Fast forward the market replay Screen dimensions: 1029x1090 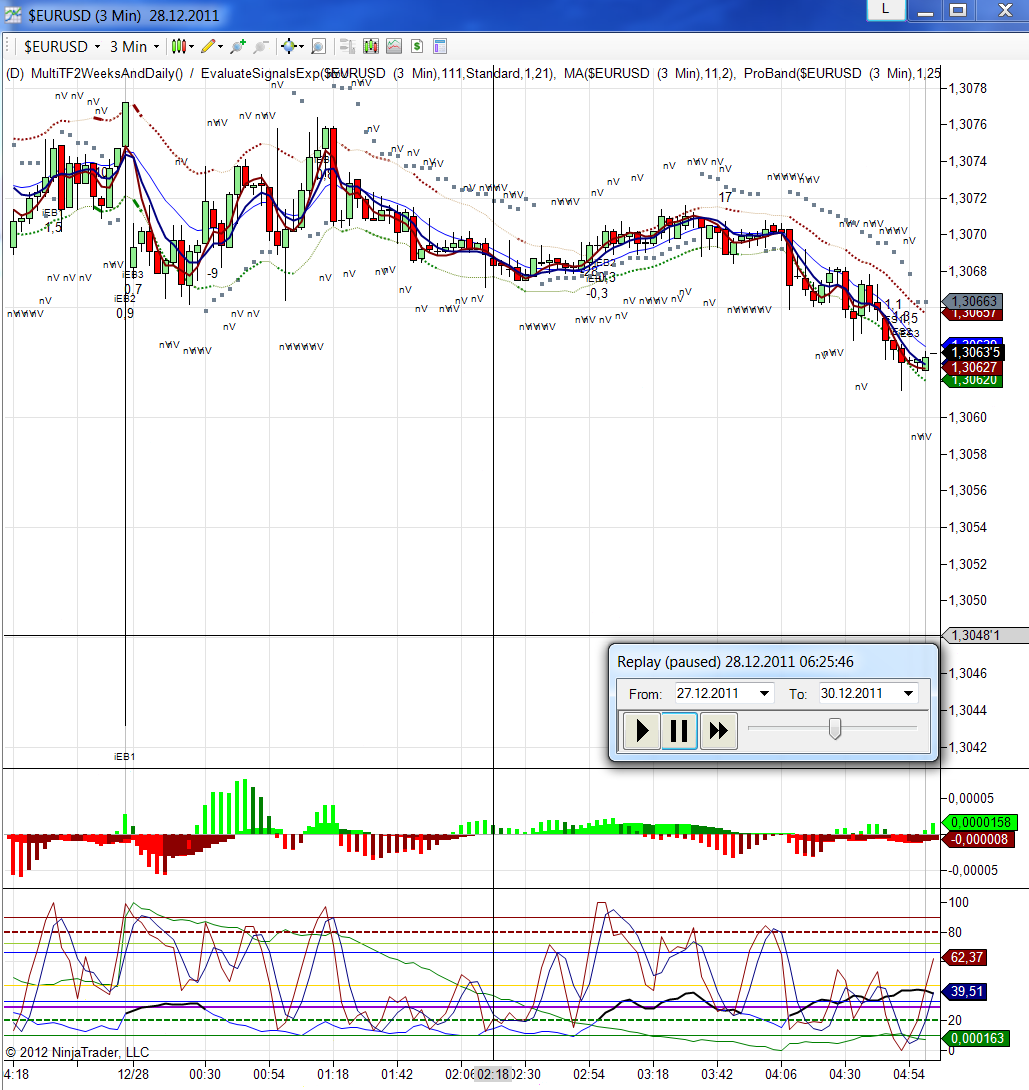pyautogui.click(x=718, y=731)
